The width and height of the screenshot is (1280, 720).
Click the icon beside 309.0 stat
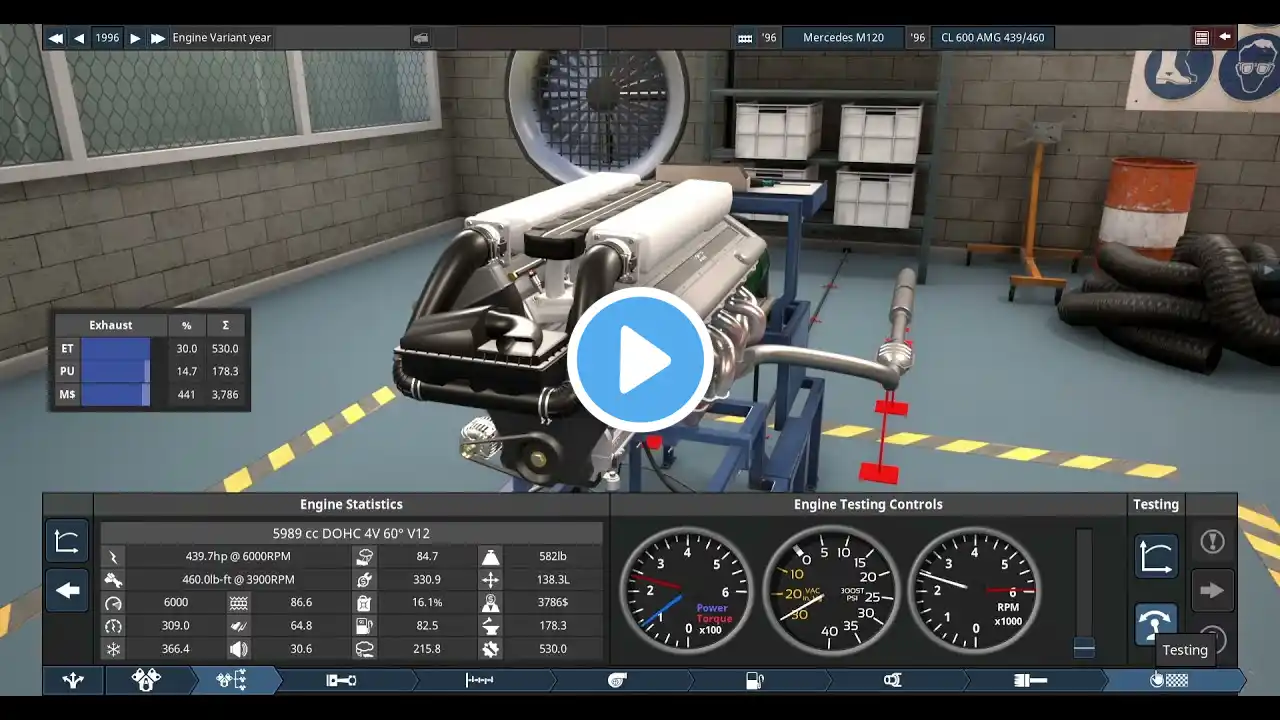113,625
